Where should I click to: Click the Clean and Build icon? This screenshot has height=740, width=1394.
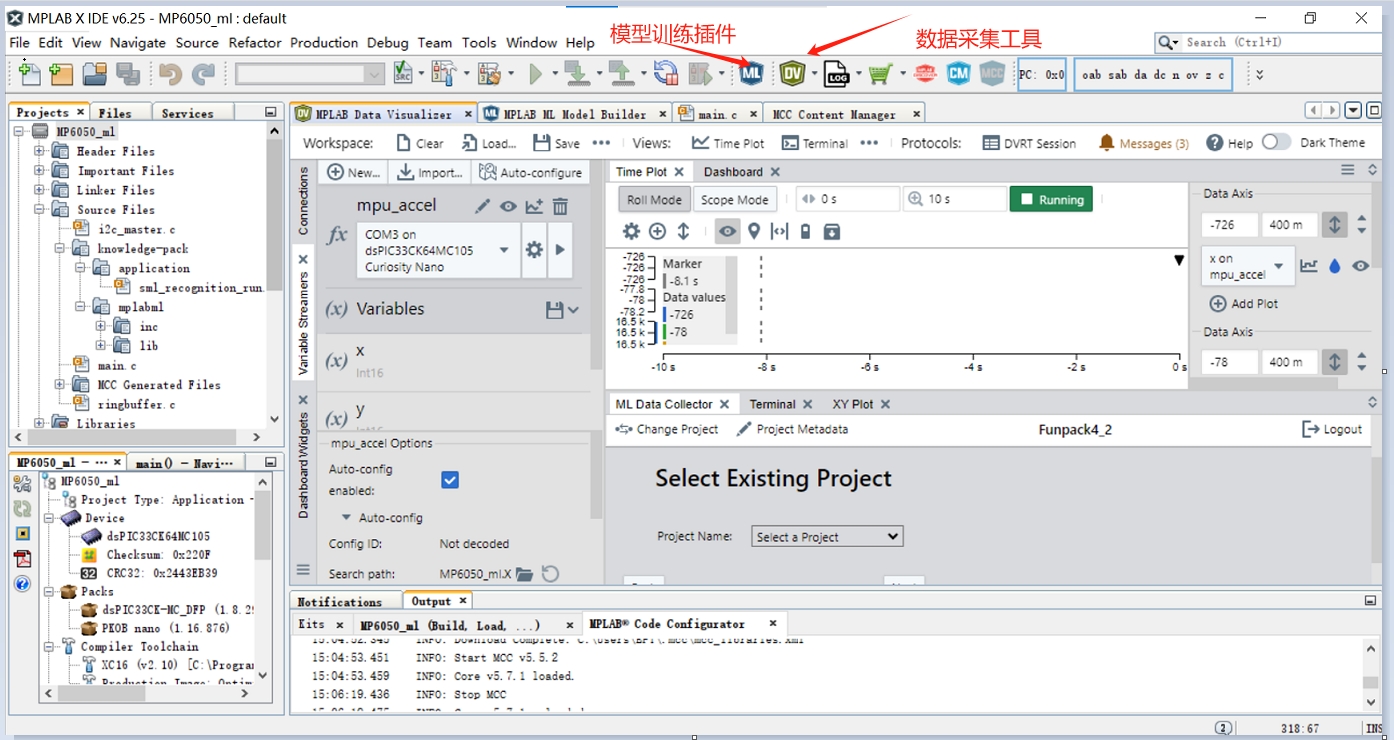coord(488,74)
